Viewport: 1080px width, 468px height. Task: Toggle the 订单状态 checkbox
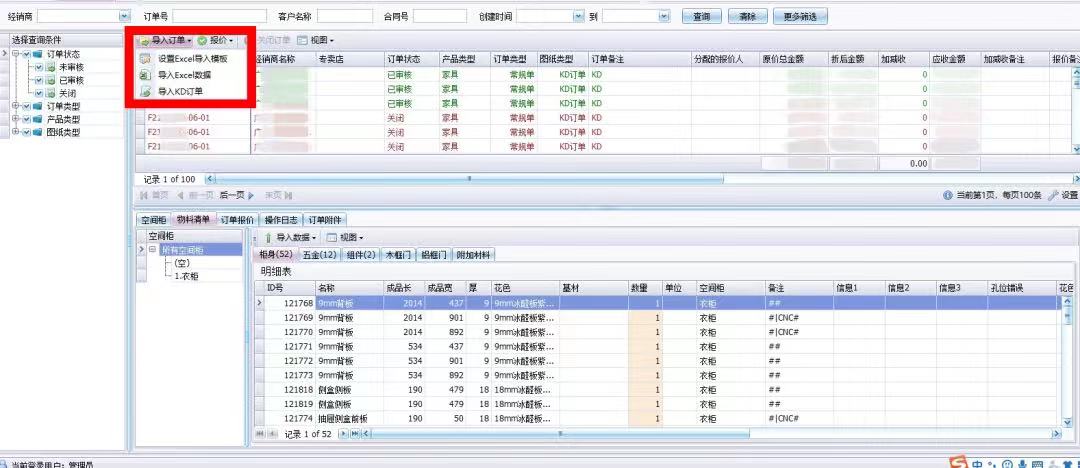tap(26, 54)
